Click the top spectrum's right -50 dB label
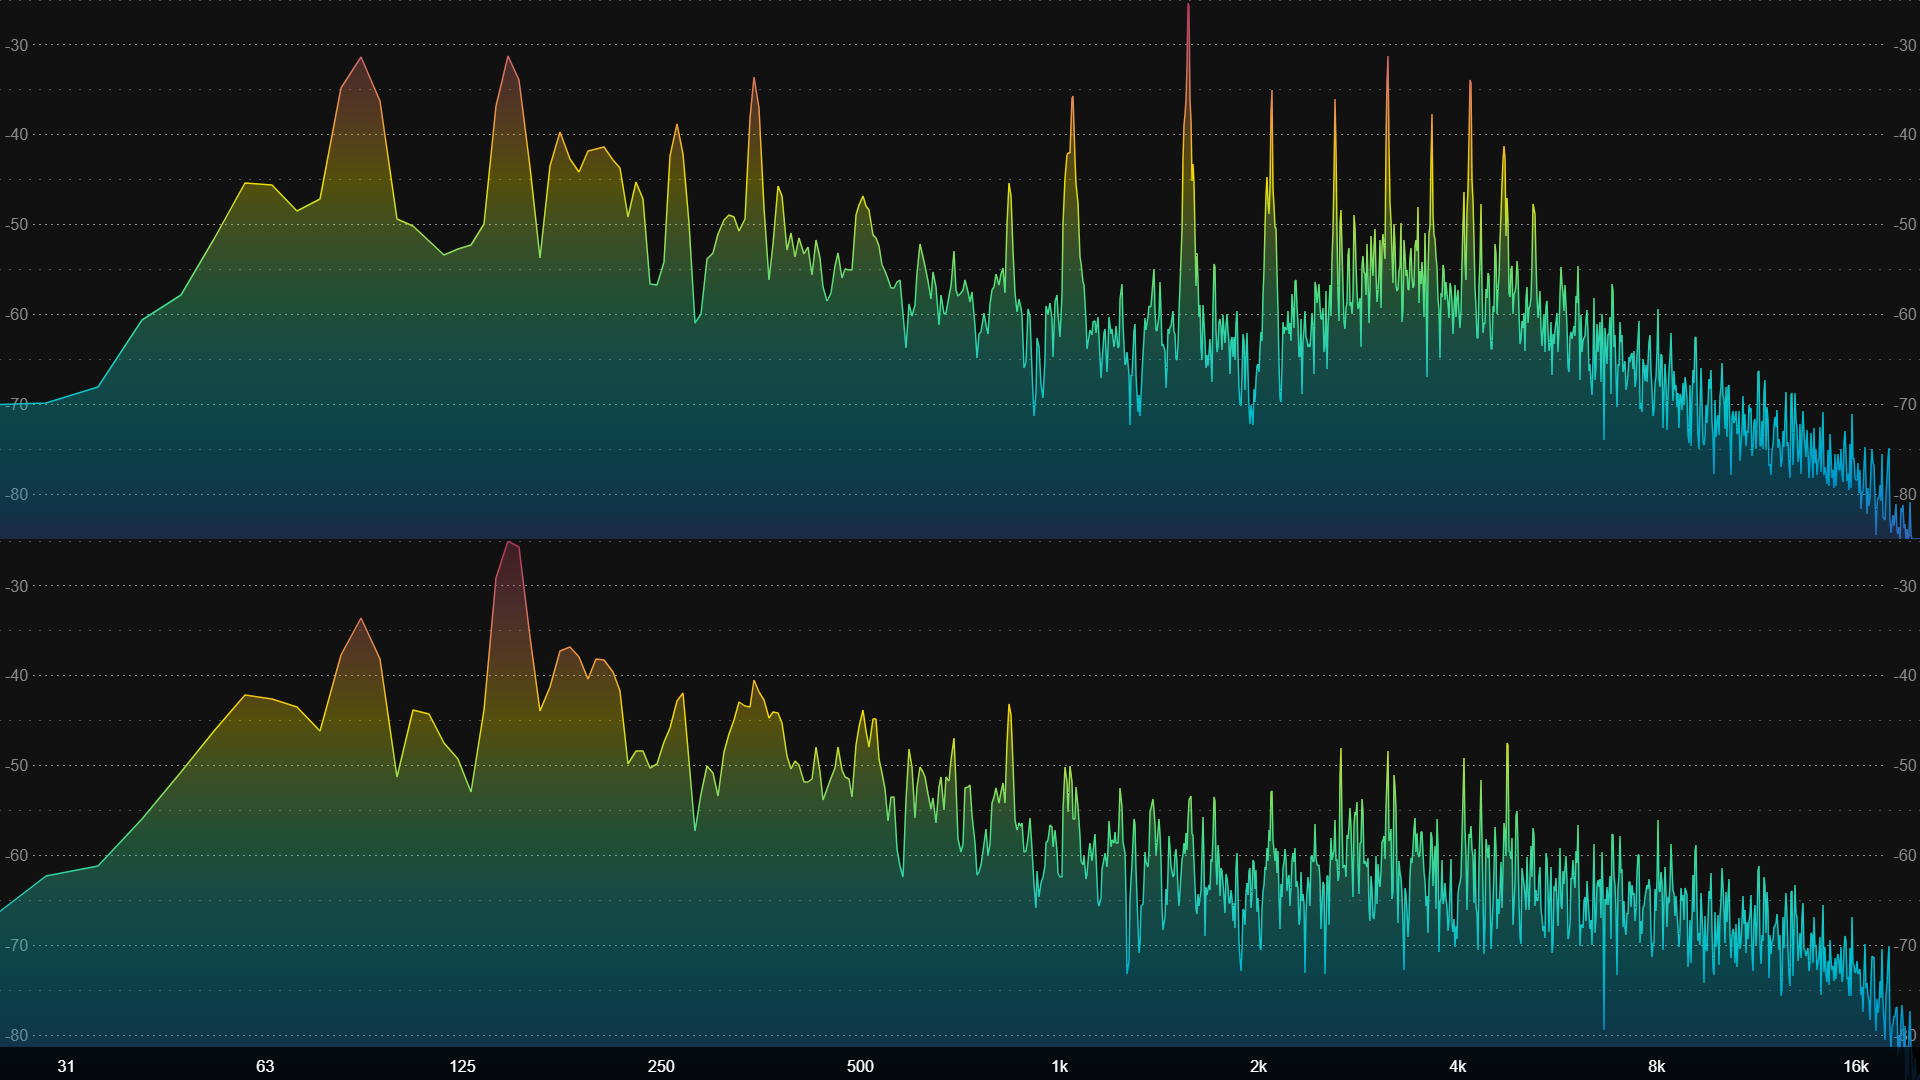This screenshot has height=1080, width=1920. point(1905,224)
